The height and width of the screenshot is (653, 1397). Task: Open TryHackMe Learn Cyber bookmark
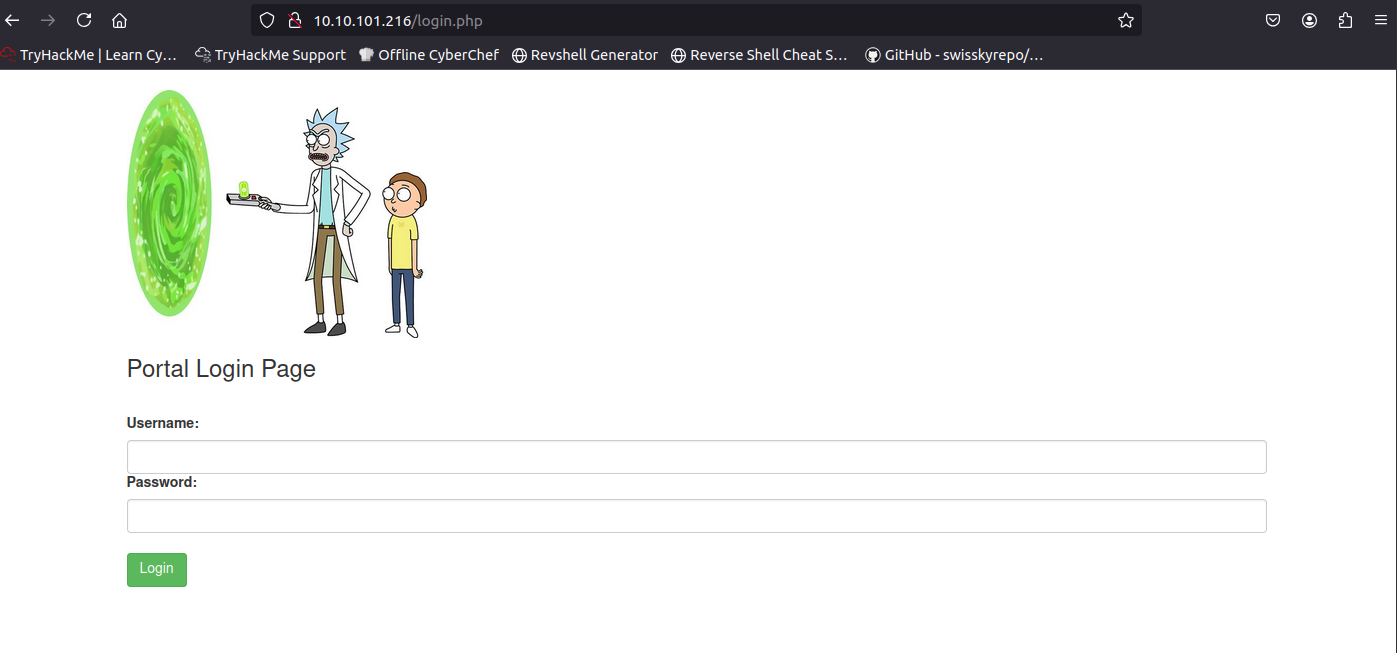coord(90,55)
